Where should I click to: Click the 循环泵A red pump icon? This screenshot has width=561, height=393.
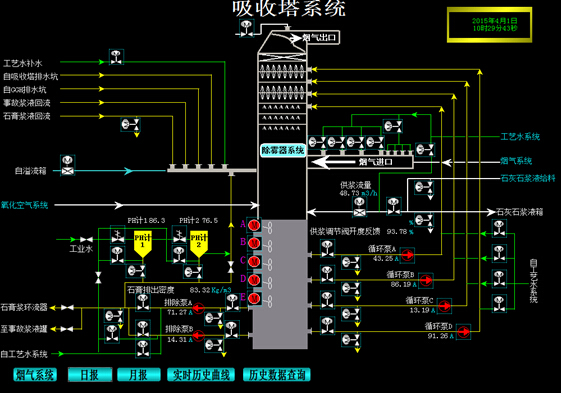click(x=407, y=255)
